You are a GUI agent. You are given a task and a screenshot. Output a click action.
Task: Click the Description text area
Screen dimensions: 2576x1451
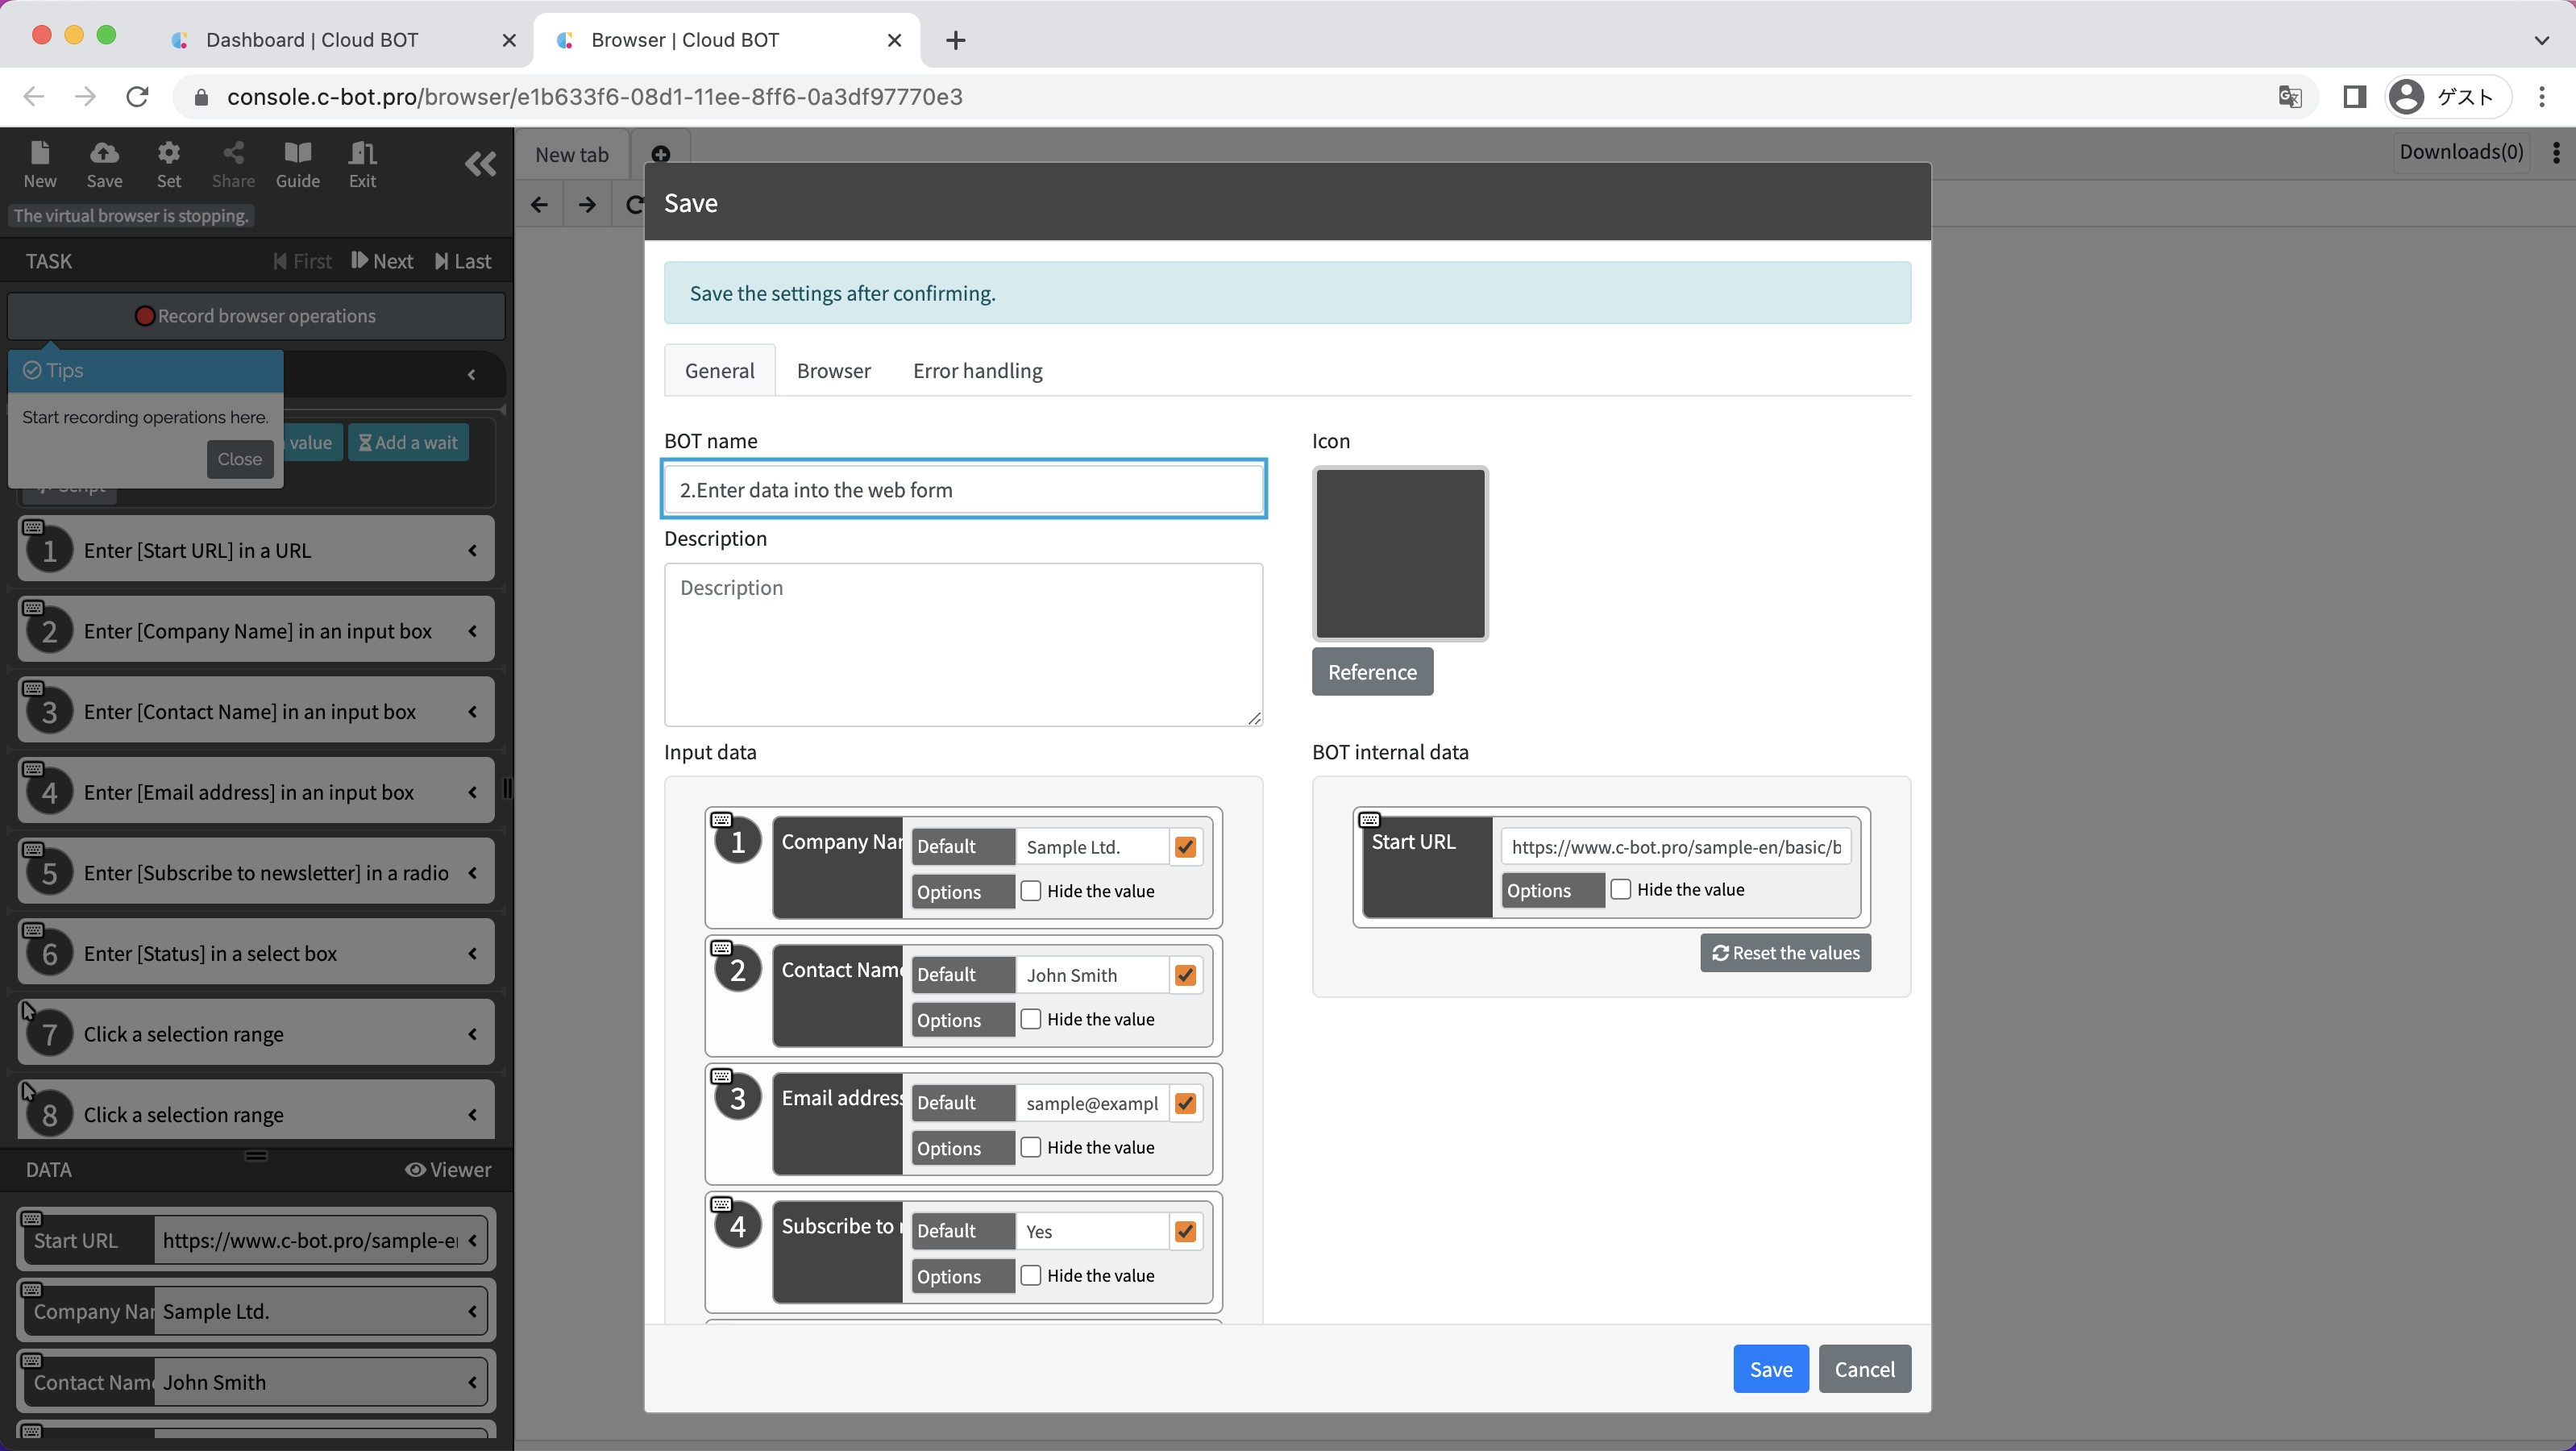point(962,644)
